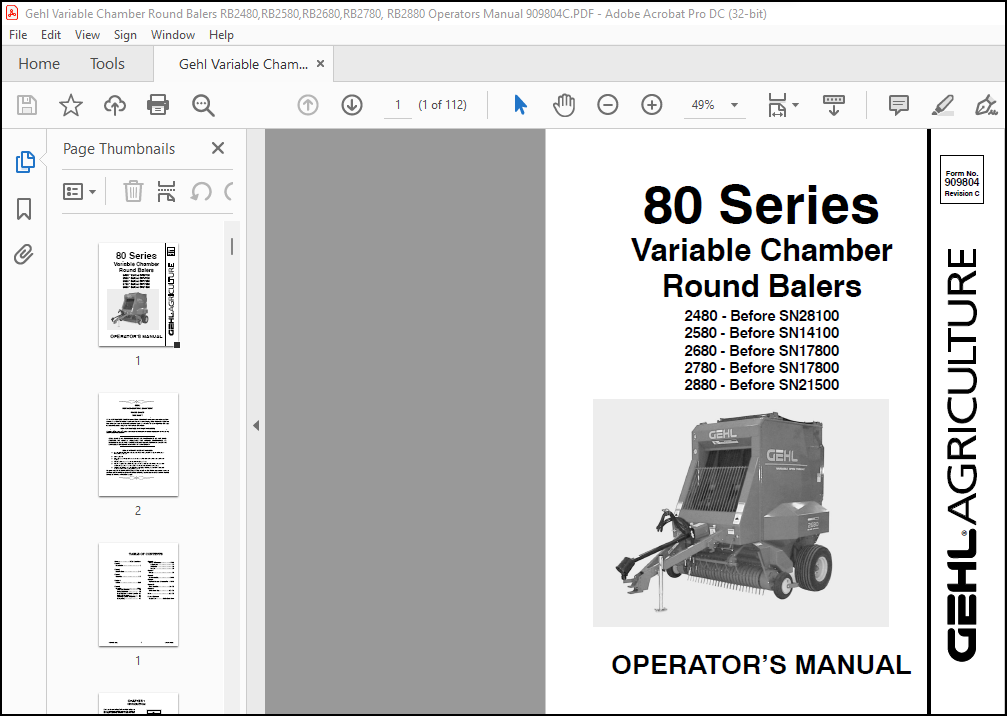Activate the hand pan tool
The width and height of the screenshot is (1007, 716).
click(564, 105)
